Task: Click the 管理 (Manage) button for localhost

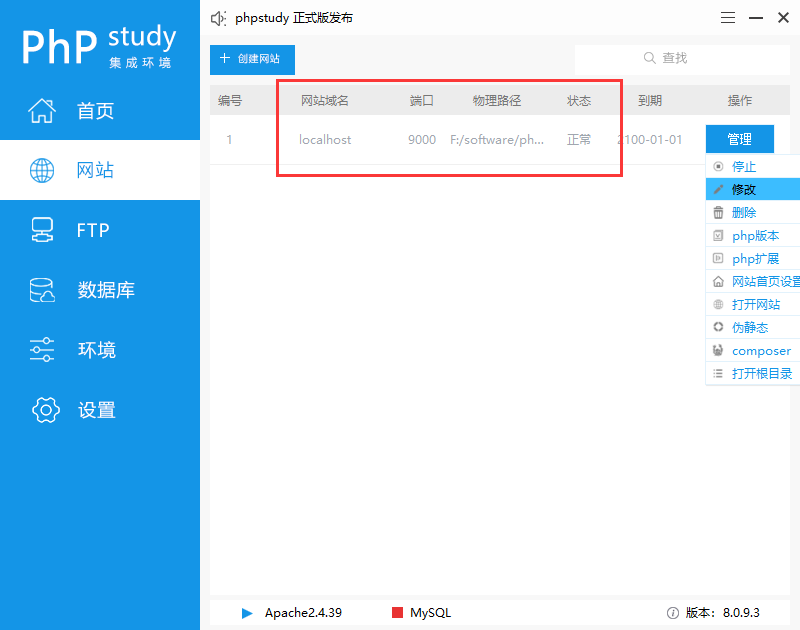Action: click(742, 139)
